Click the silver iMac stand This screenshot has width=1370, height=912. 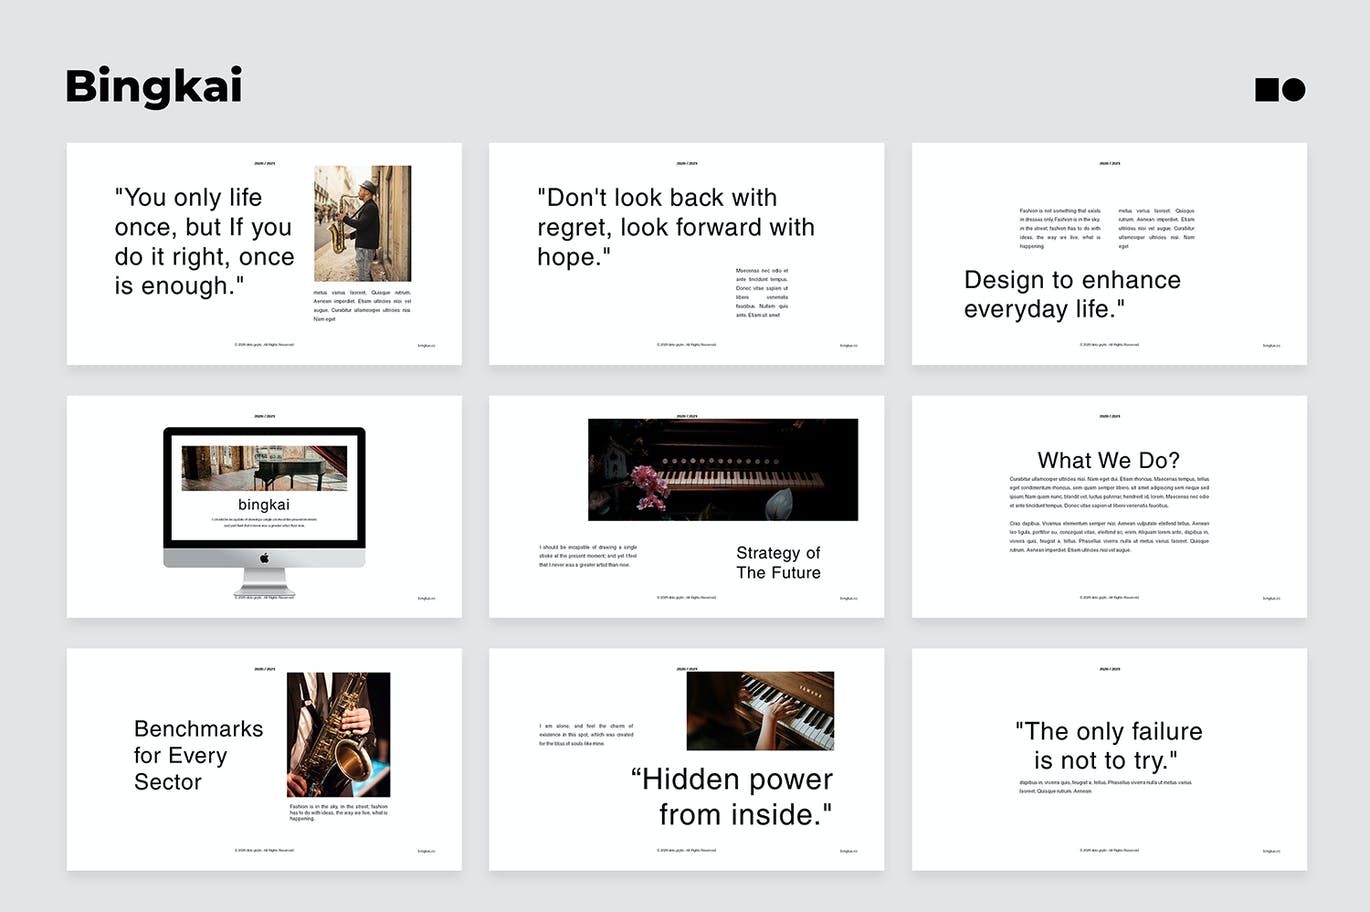point(264,581)
